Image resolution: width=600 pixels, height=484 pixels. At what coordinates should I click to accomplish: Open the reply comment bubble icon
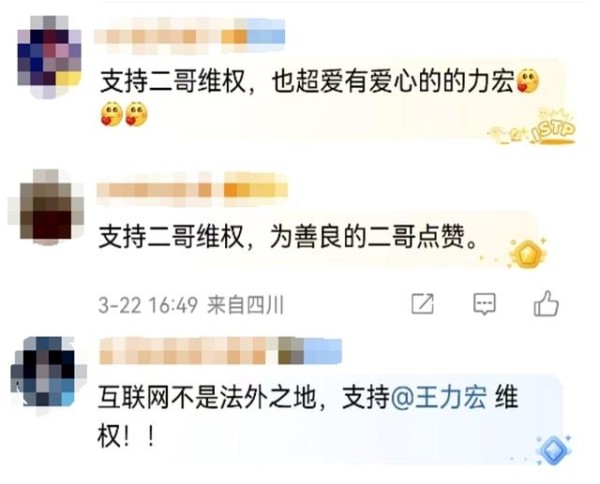coord(484,304)
